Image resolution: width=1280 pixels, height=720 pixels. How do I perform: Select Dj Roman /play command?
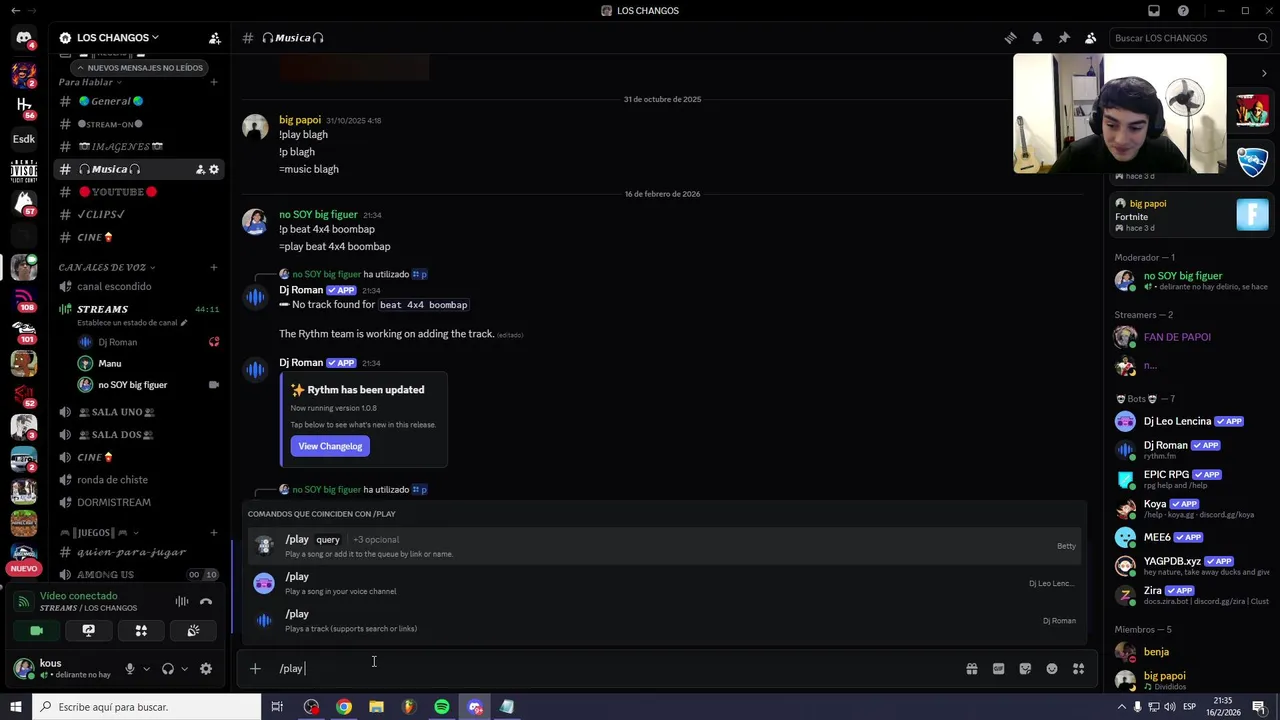click(666, 621)
